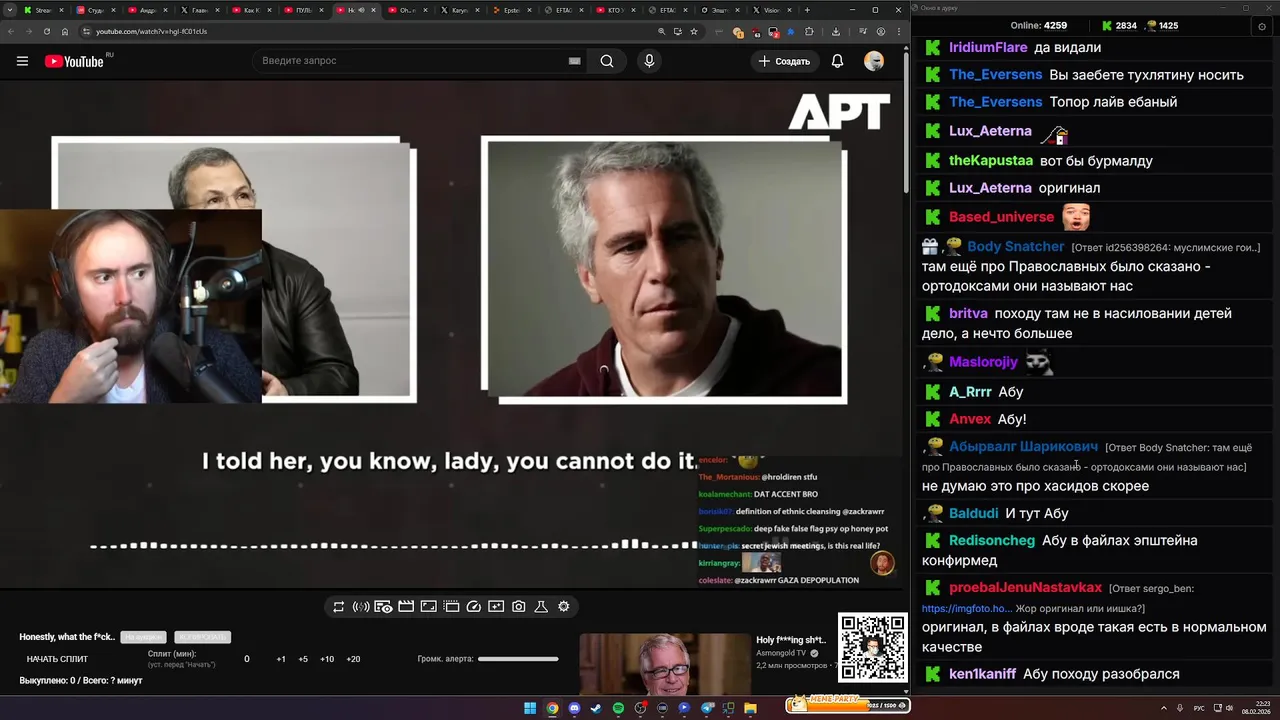The width and height of the screenshot is (1280, 720).
Task: Open Spotify from the taskbar
Action: tap(618, 708)
